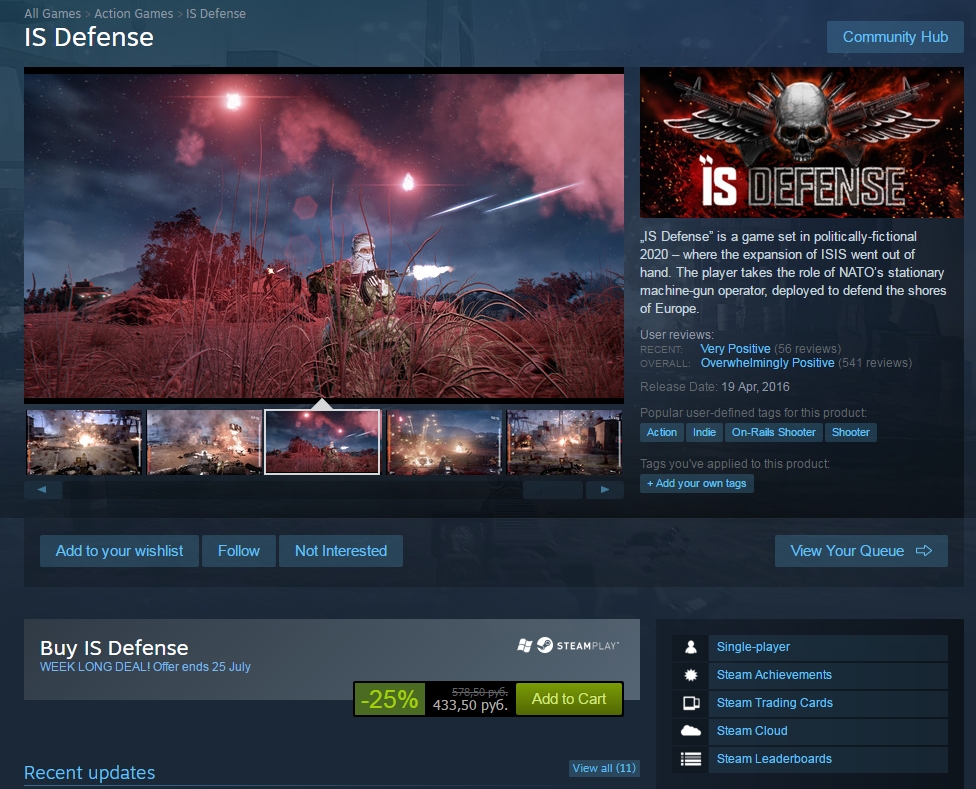Image resolution: width=976 pixels, height=789 pixels.
Task: Select the fifth screenshot thumbnail
Action: pos(564,442)
